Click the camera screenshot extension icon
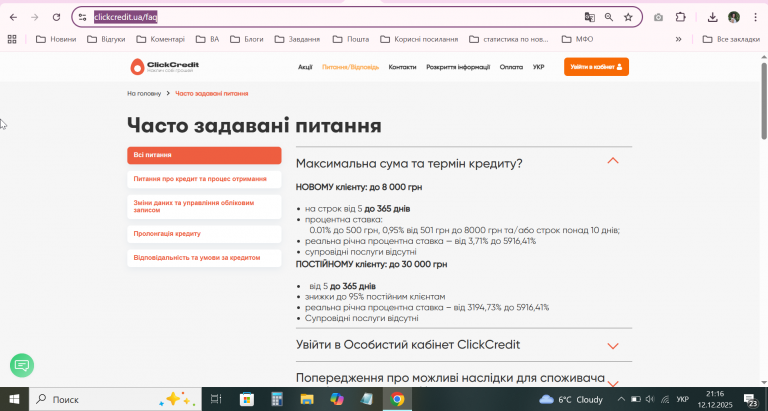768x411 pixels. pyautogui.click(x=658, y=17)
